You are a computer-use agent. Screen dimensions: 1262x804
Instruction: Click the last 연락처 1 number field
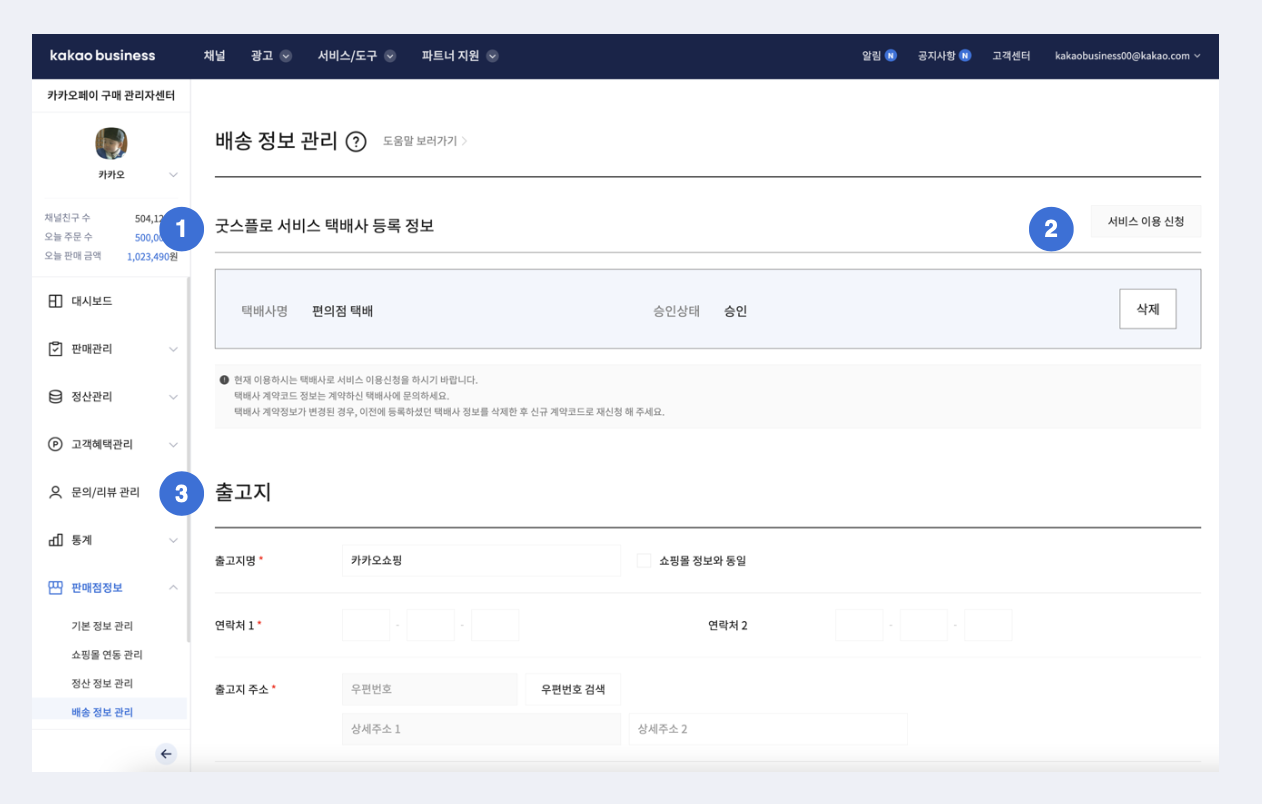[x=495, y=625]
